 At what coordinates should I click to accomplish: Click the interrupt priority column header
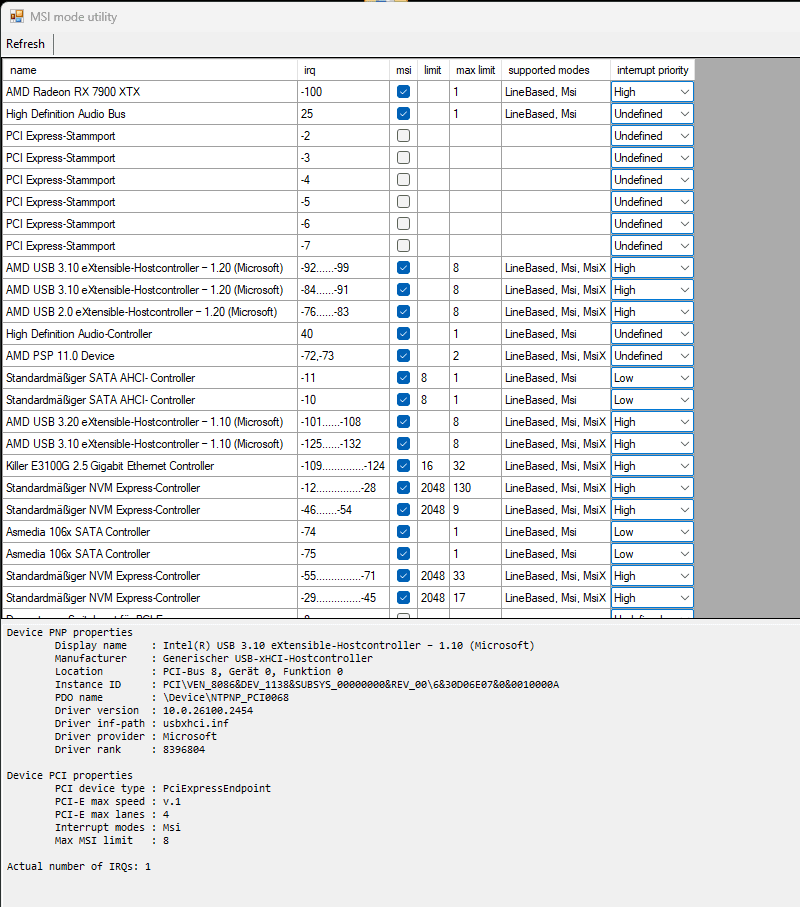coord(652,70)
